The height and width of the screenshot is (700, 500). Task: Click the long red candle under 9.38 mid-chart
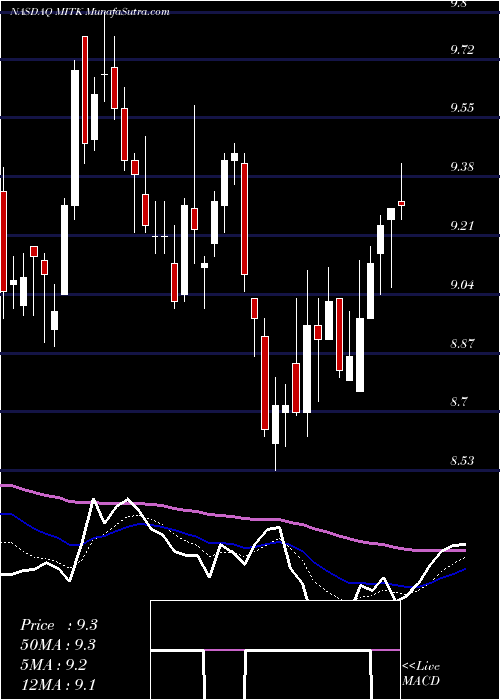pyautogui.click(x=244, y=219)
